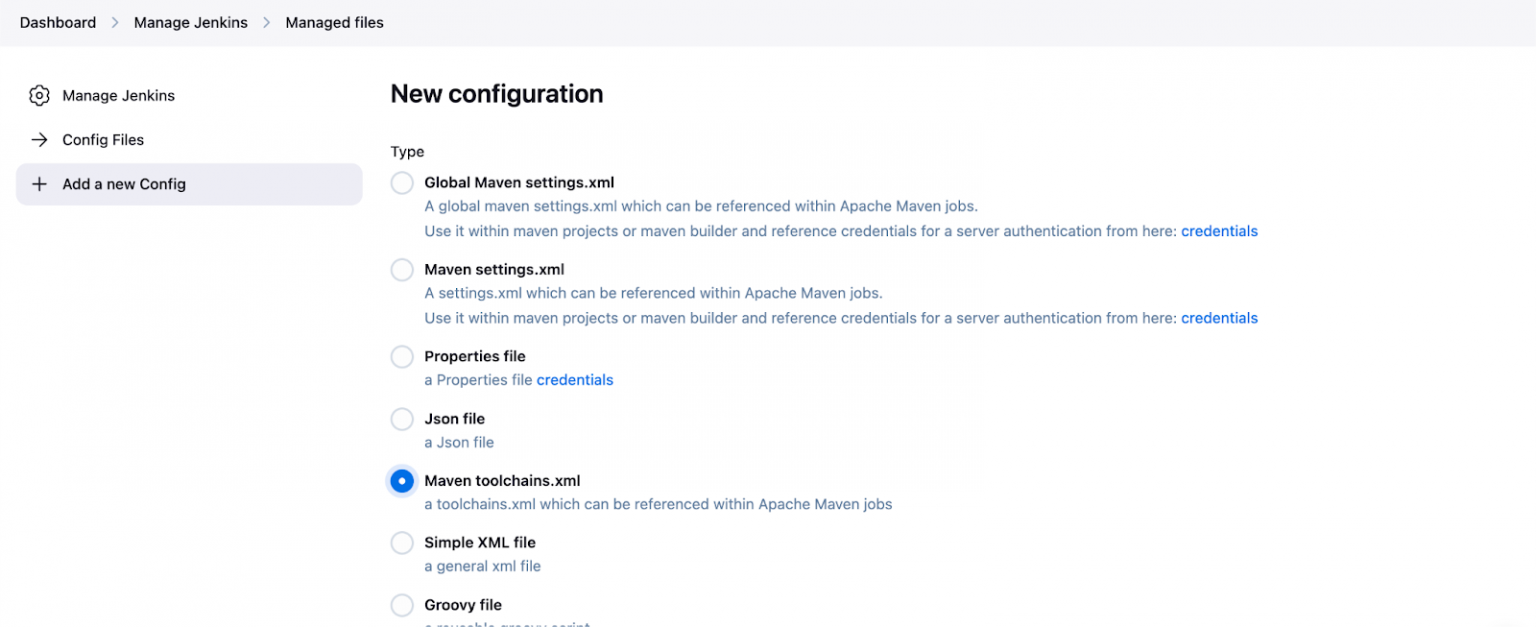Click the credentials link beside Properties file
1536x627 pixels.
click(x=575, y=380)
